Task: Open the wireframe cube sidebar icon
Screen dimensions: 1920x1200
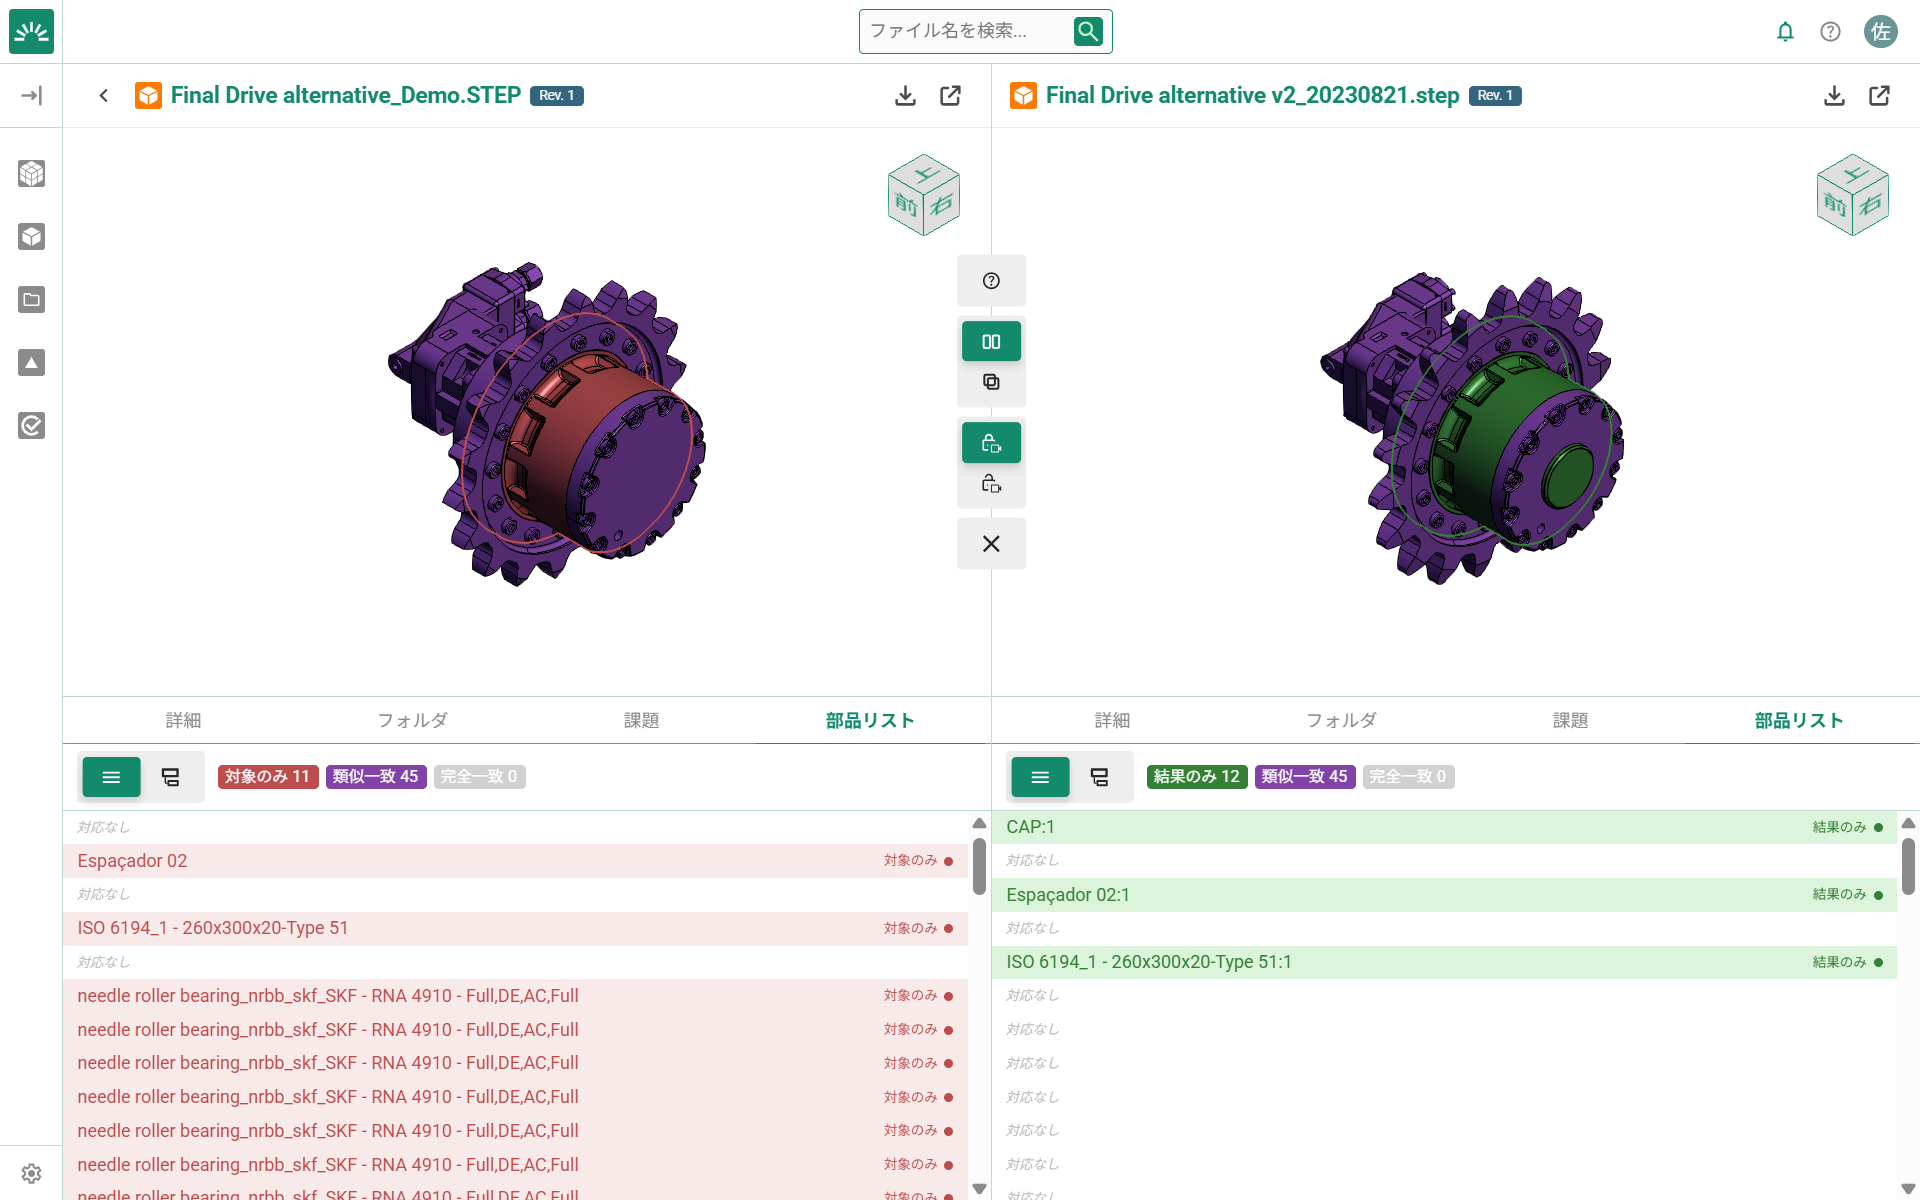Action: tap(31, 174)
